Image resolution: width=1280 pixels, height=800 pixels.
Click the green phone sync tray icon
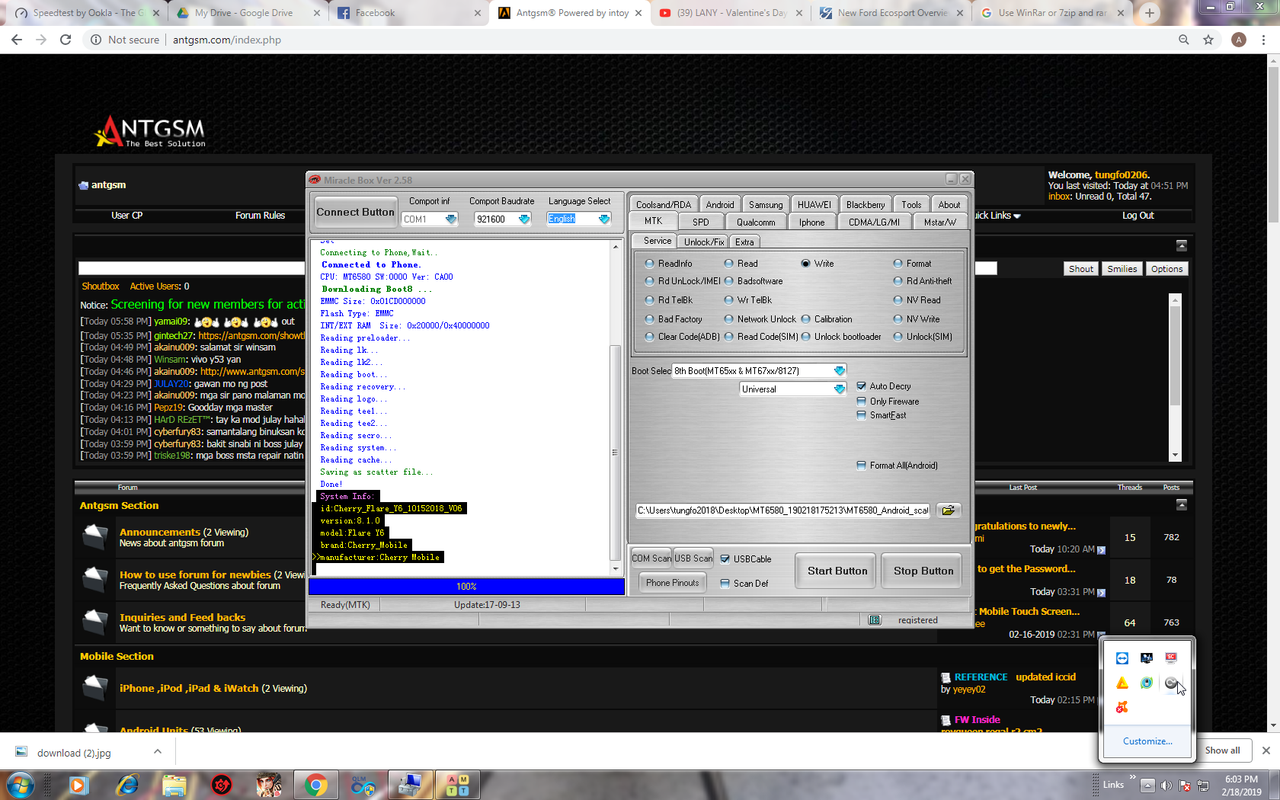pos(1147,683)
